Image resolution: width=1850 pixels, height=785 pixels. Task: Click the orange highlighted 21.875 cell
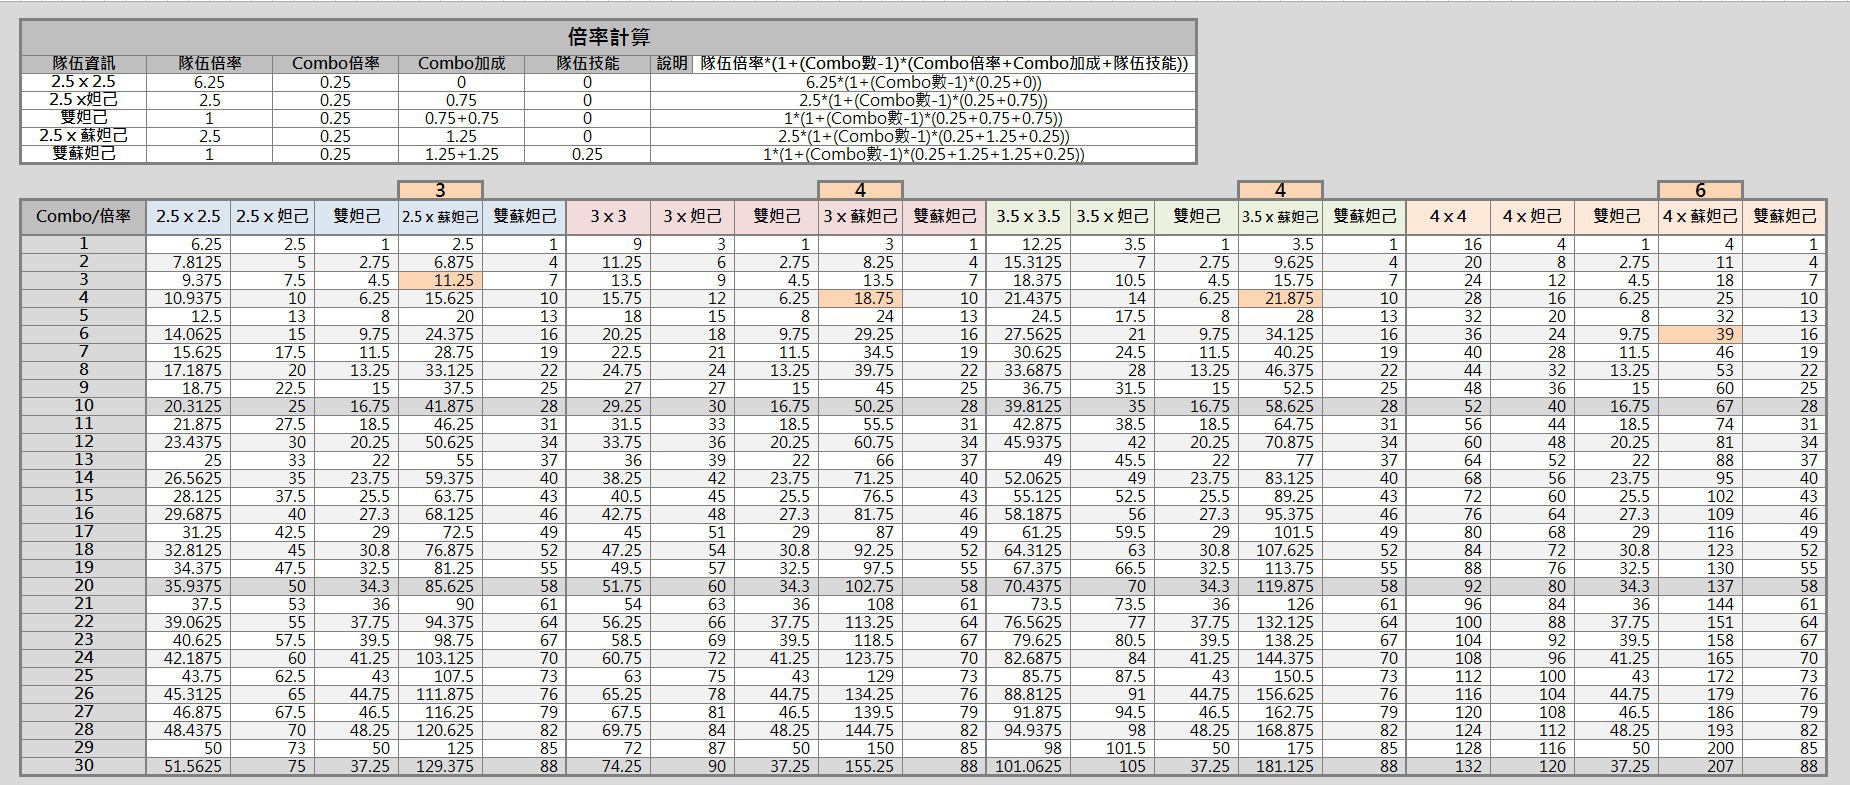click(x=1280, y=298)
